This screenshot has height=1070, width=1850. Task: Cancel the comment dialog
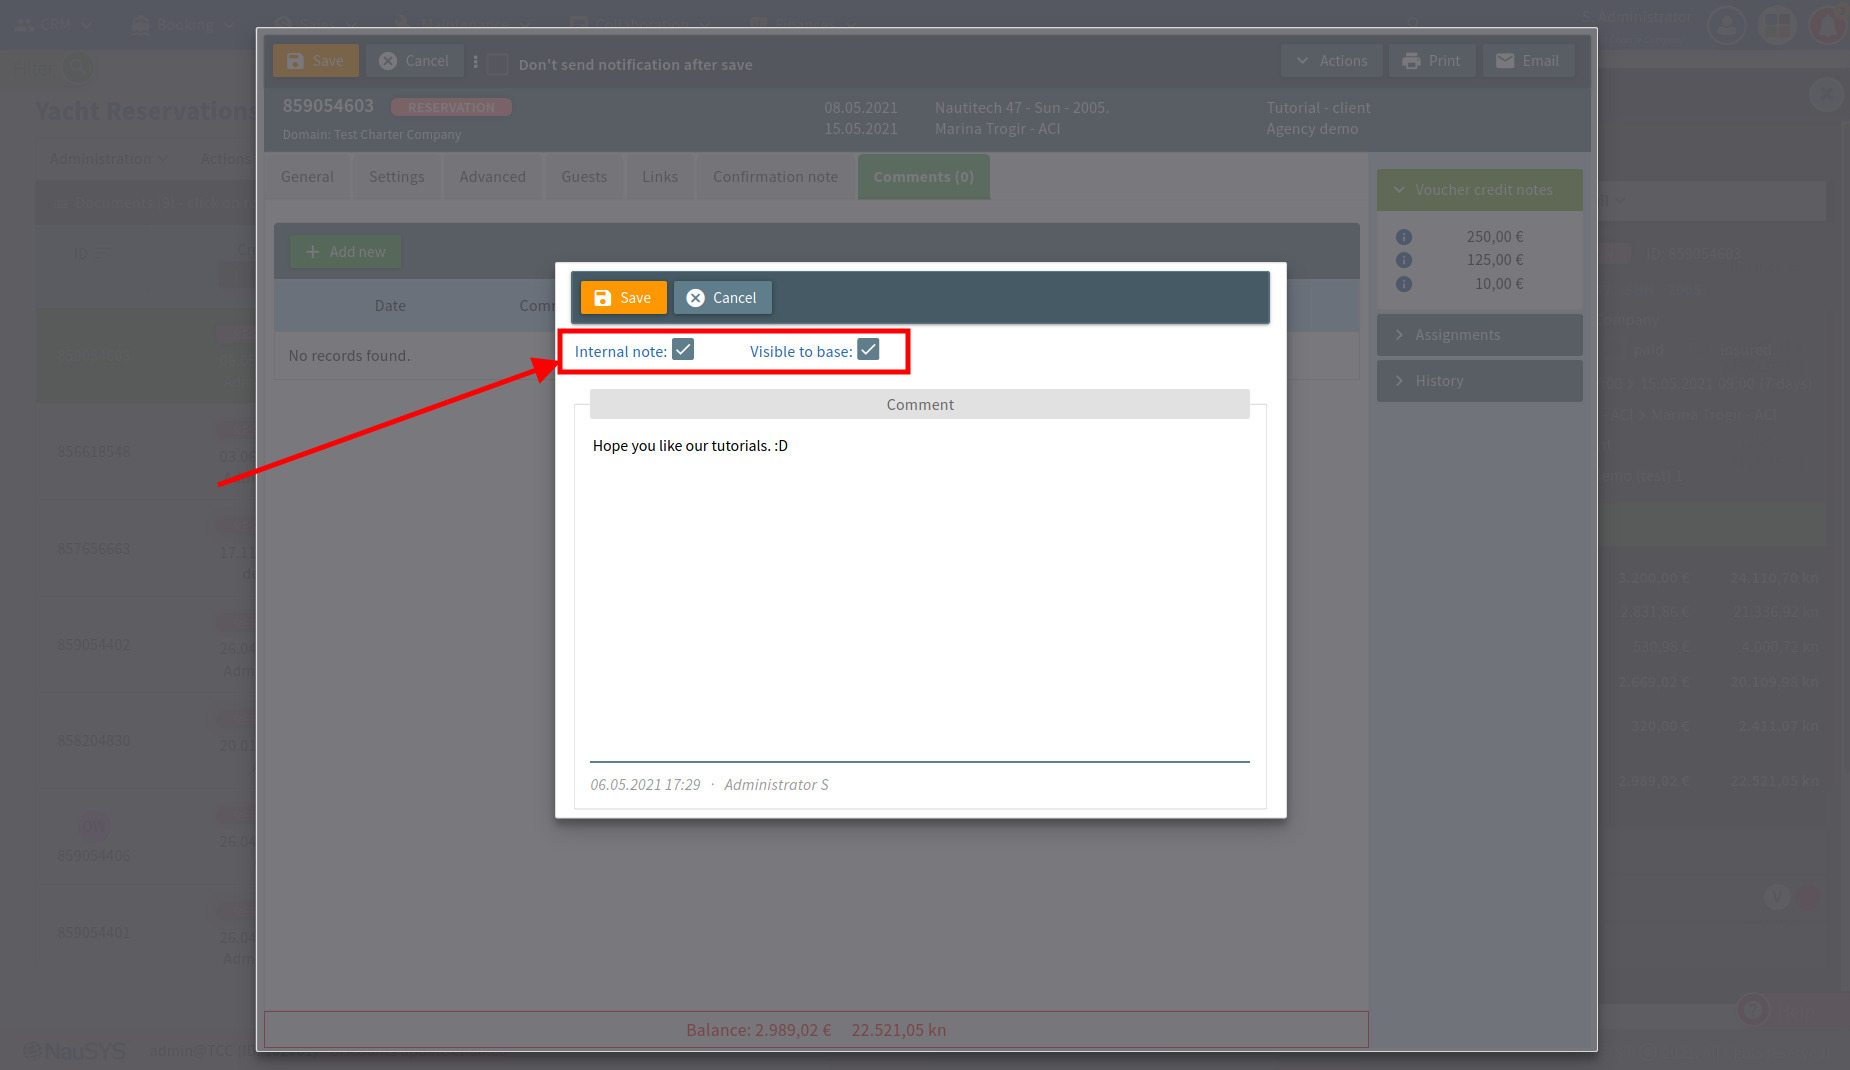click(722, 298)
